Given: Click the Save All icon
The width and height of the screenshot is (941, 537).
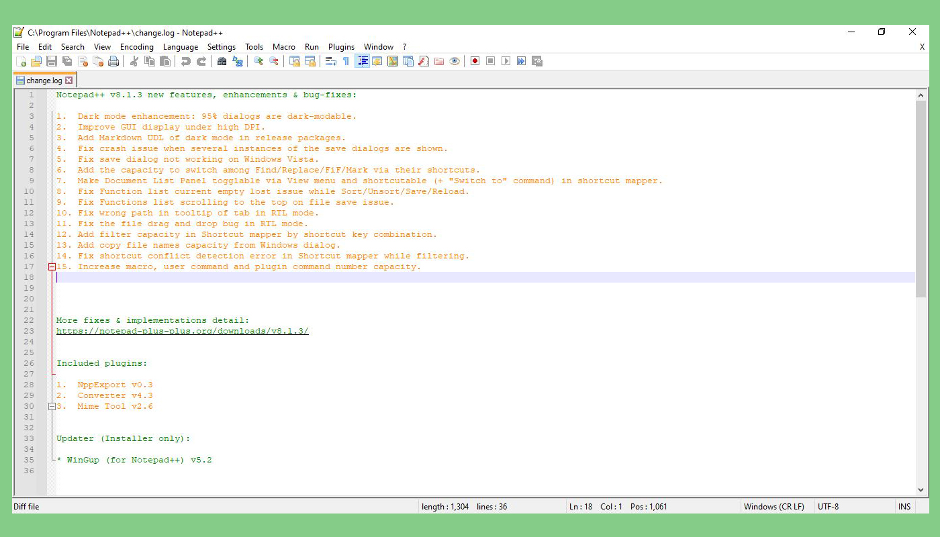Looking at the screenshot, I should point(67,61).
